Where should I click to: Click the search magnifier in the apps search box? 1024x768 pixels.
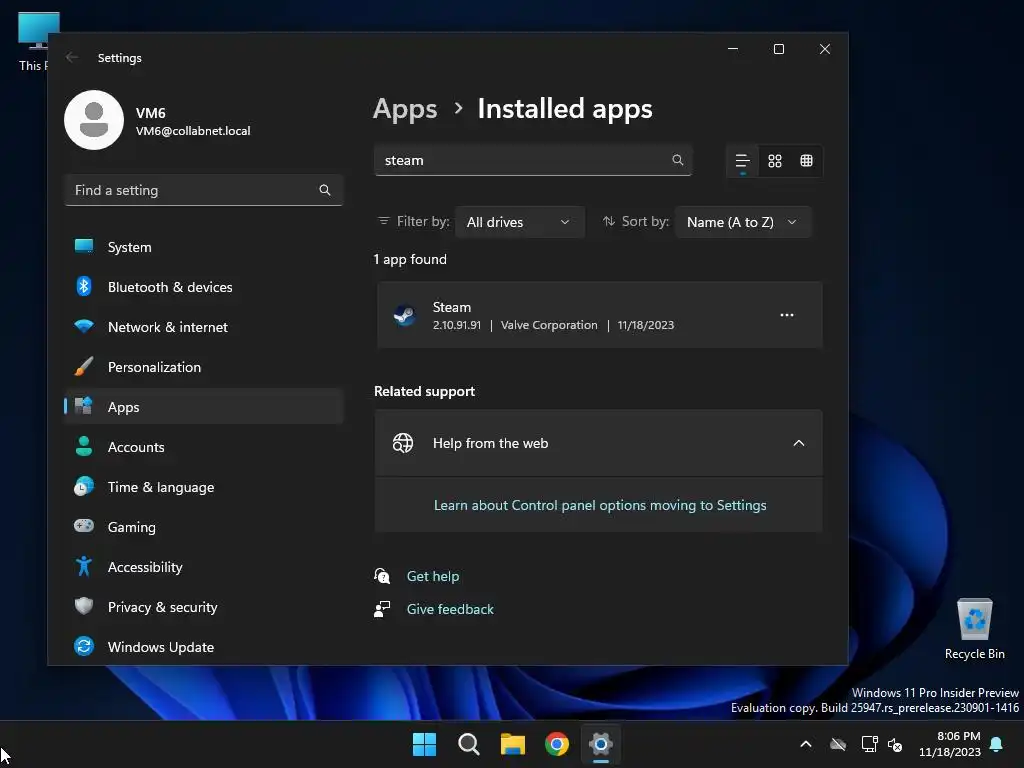point(678,160)
